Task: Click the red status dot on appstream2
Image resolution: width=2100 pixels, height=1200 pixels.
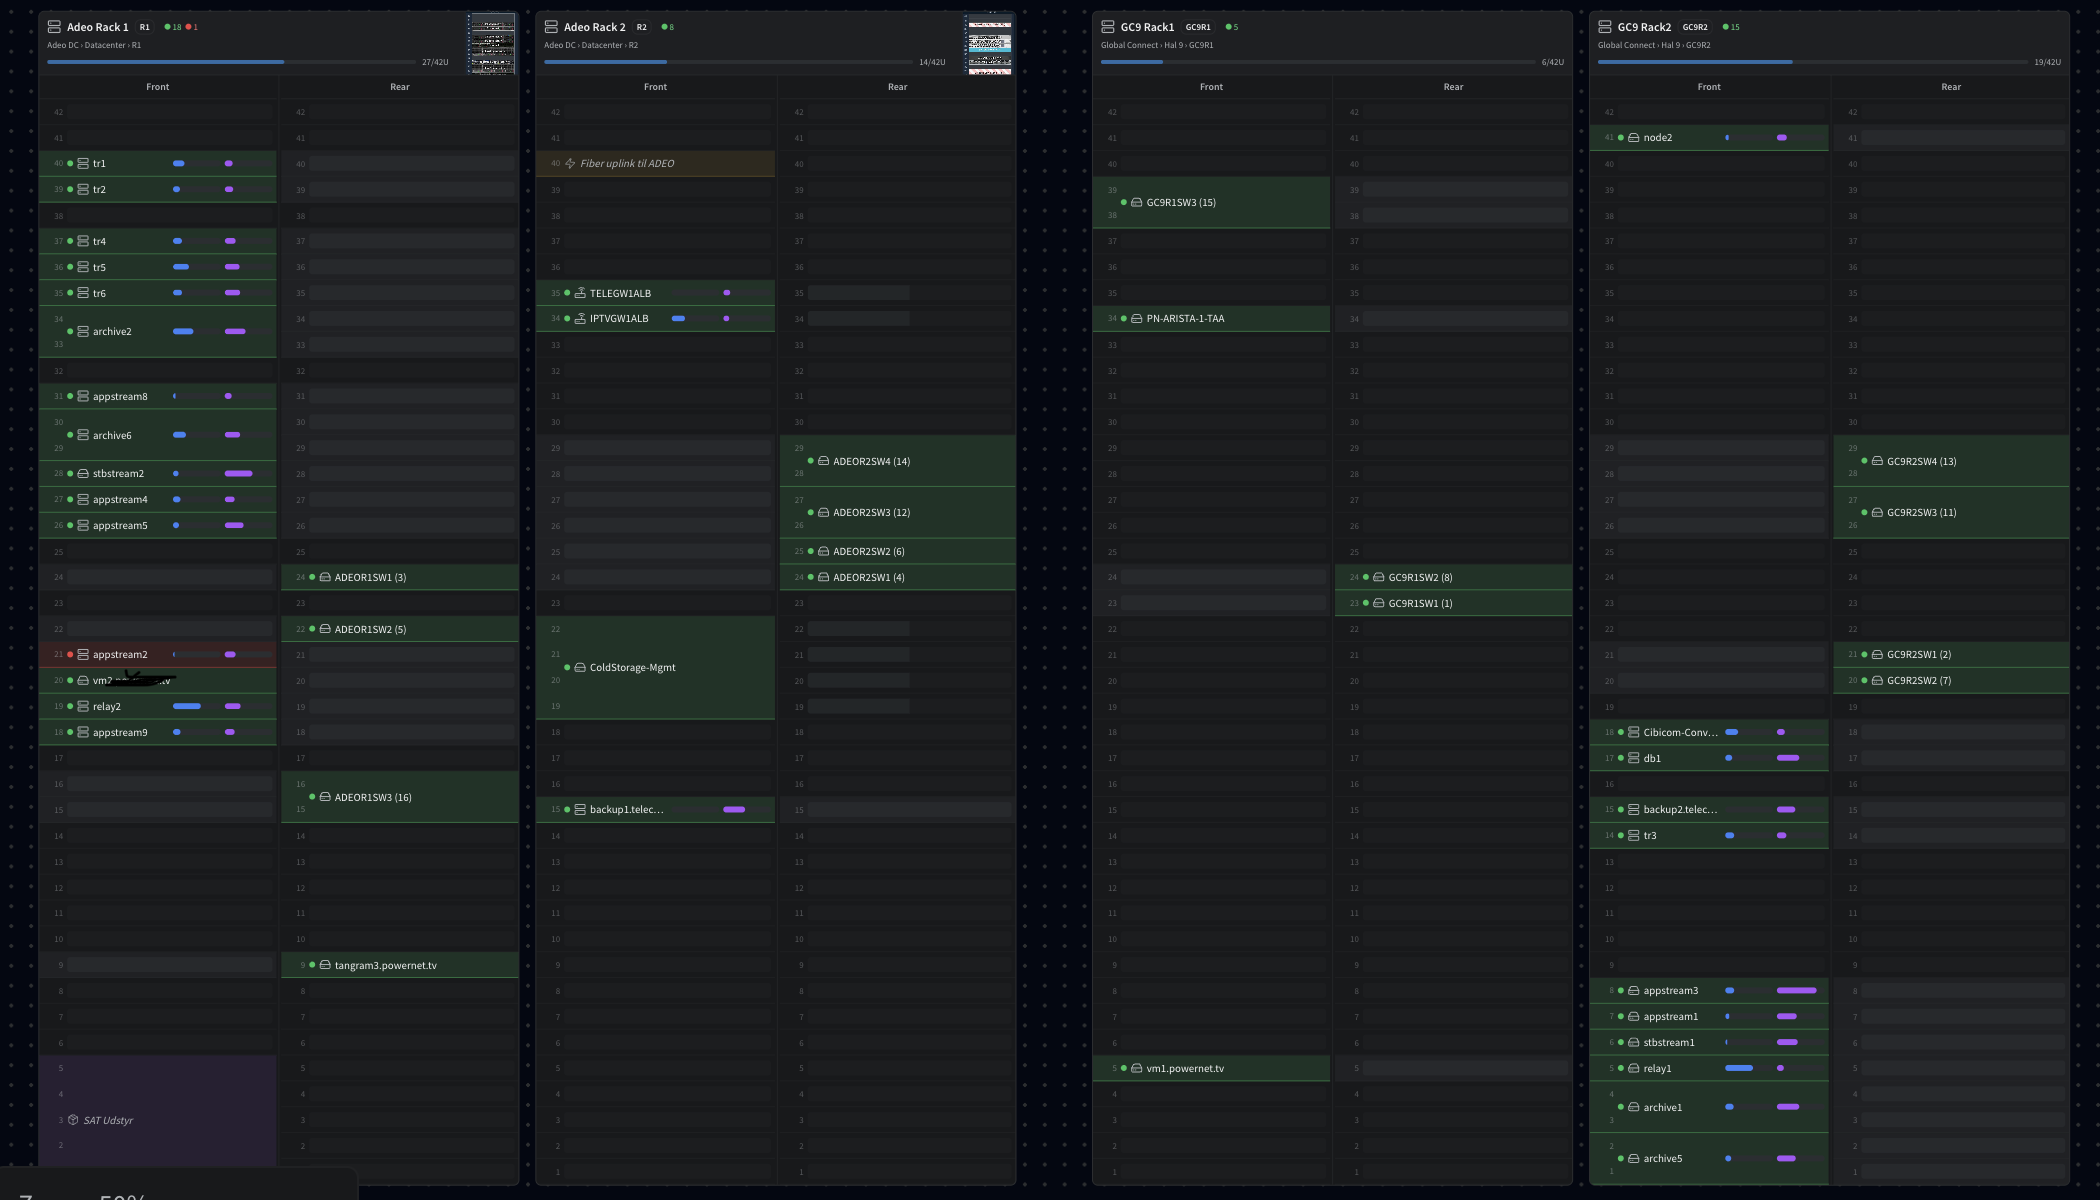Action: click(70, 654)
